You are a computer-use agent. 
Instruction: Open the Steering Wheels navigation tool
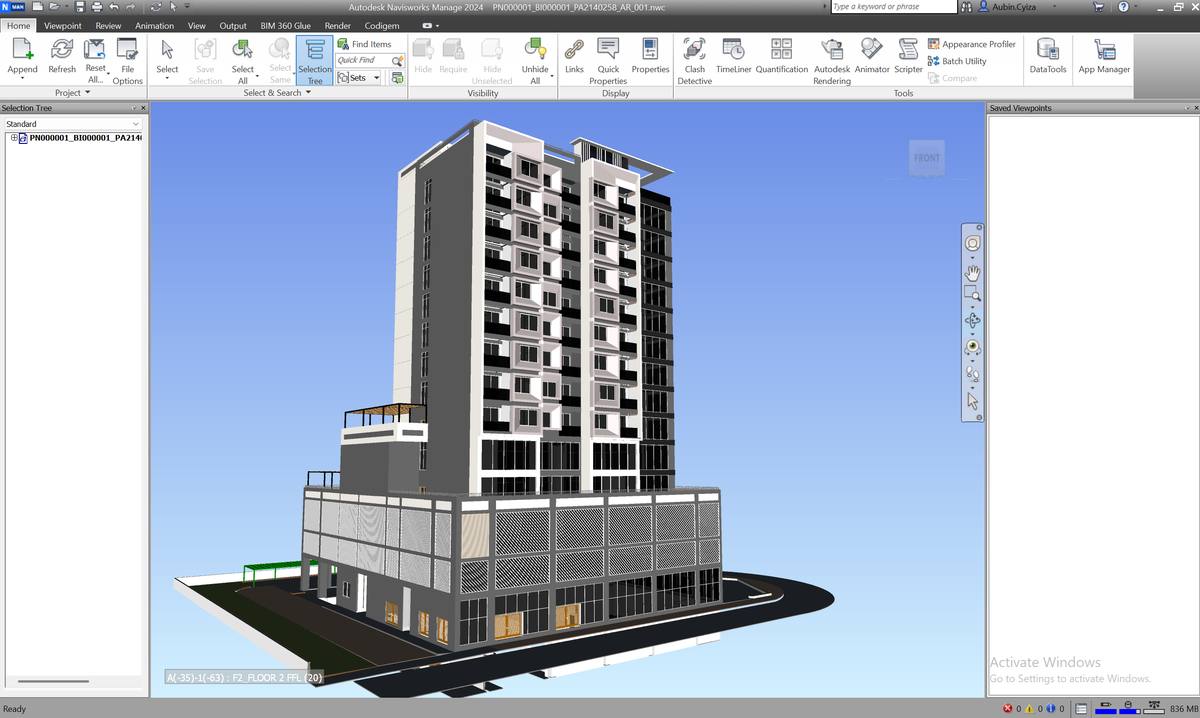point(972,243)
